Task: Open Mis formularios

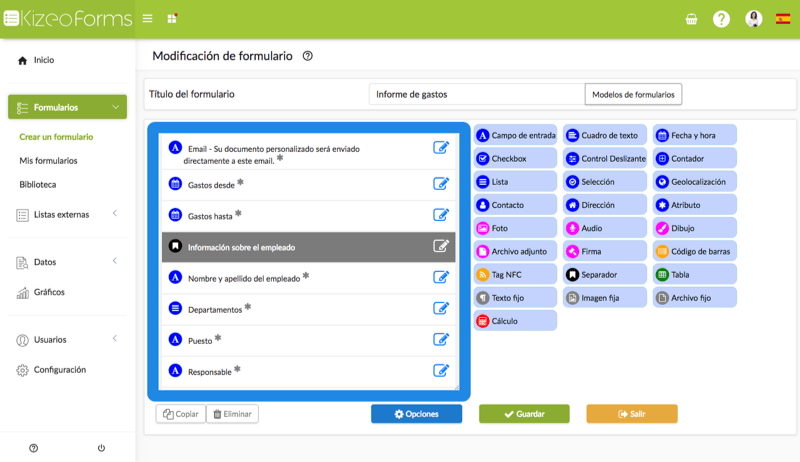Action: [48, 161]
